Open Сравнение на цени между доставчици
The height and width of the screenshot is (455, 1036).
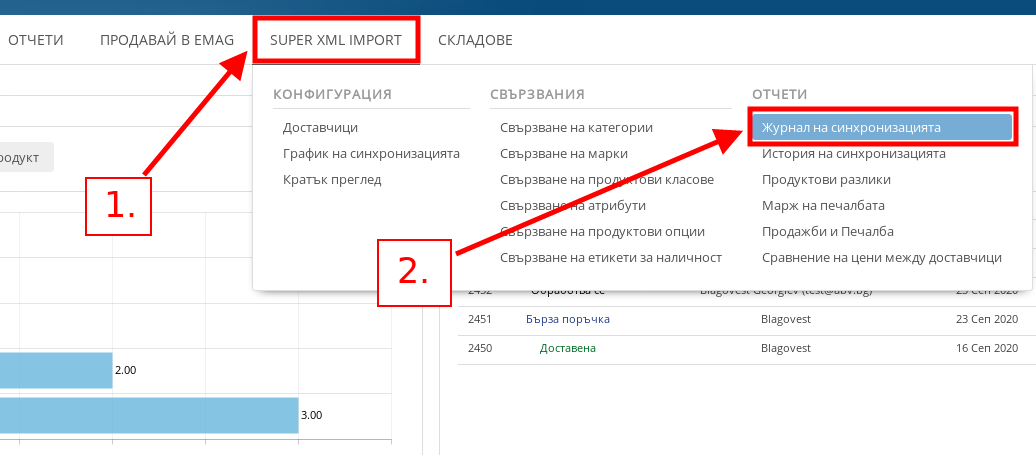pos(881,258)
